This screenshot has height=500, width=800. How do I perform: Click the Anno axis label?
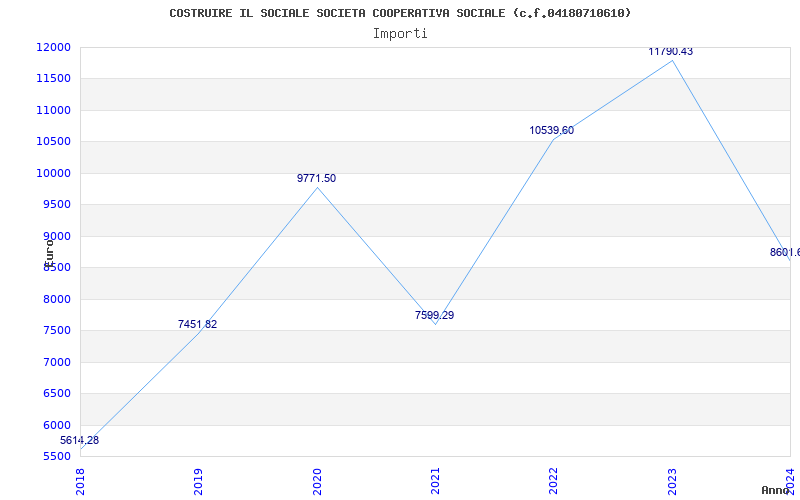[776, 490]
